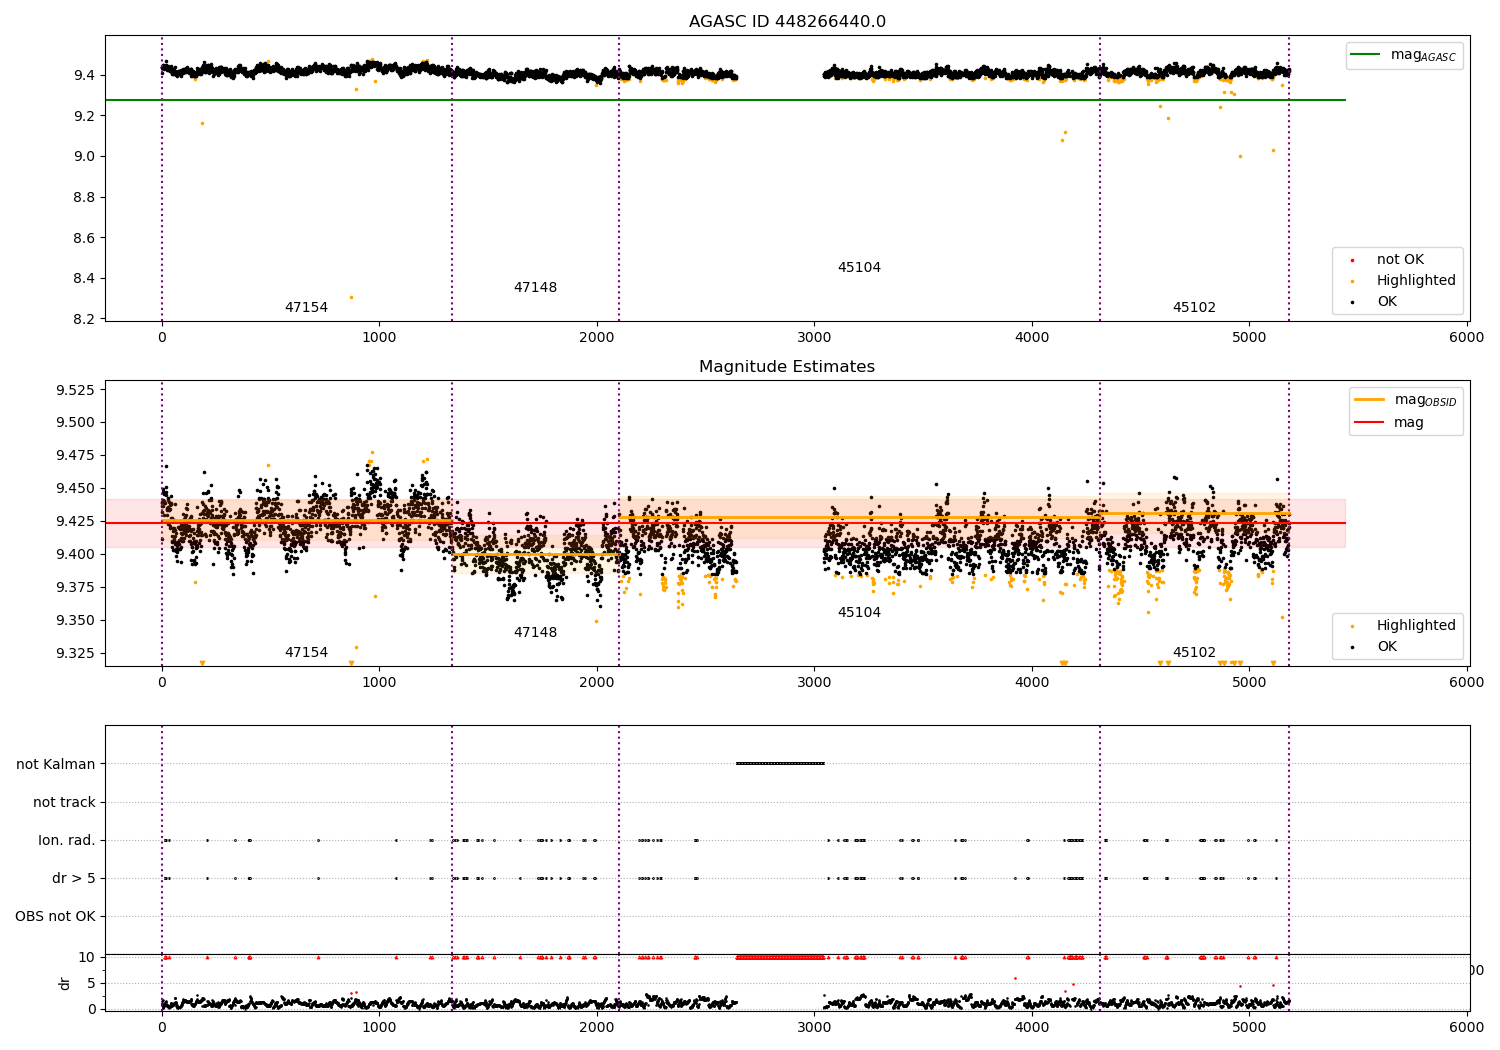This screenshot has height=1050, width=1500.
Task: Click the 9.2 y-axis tick label
Action: coord(84,116)
